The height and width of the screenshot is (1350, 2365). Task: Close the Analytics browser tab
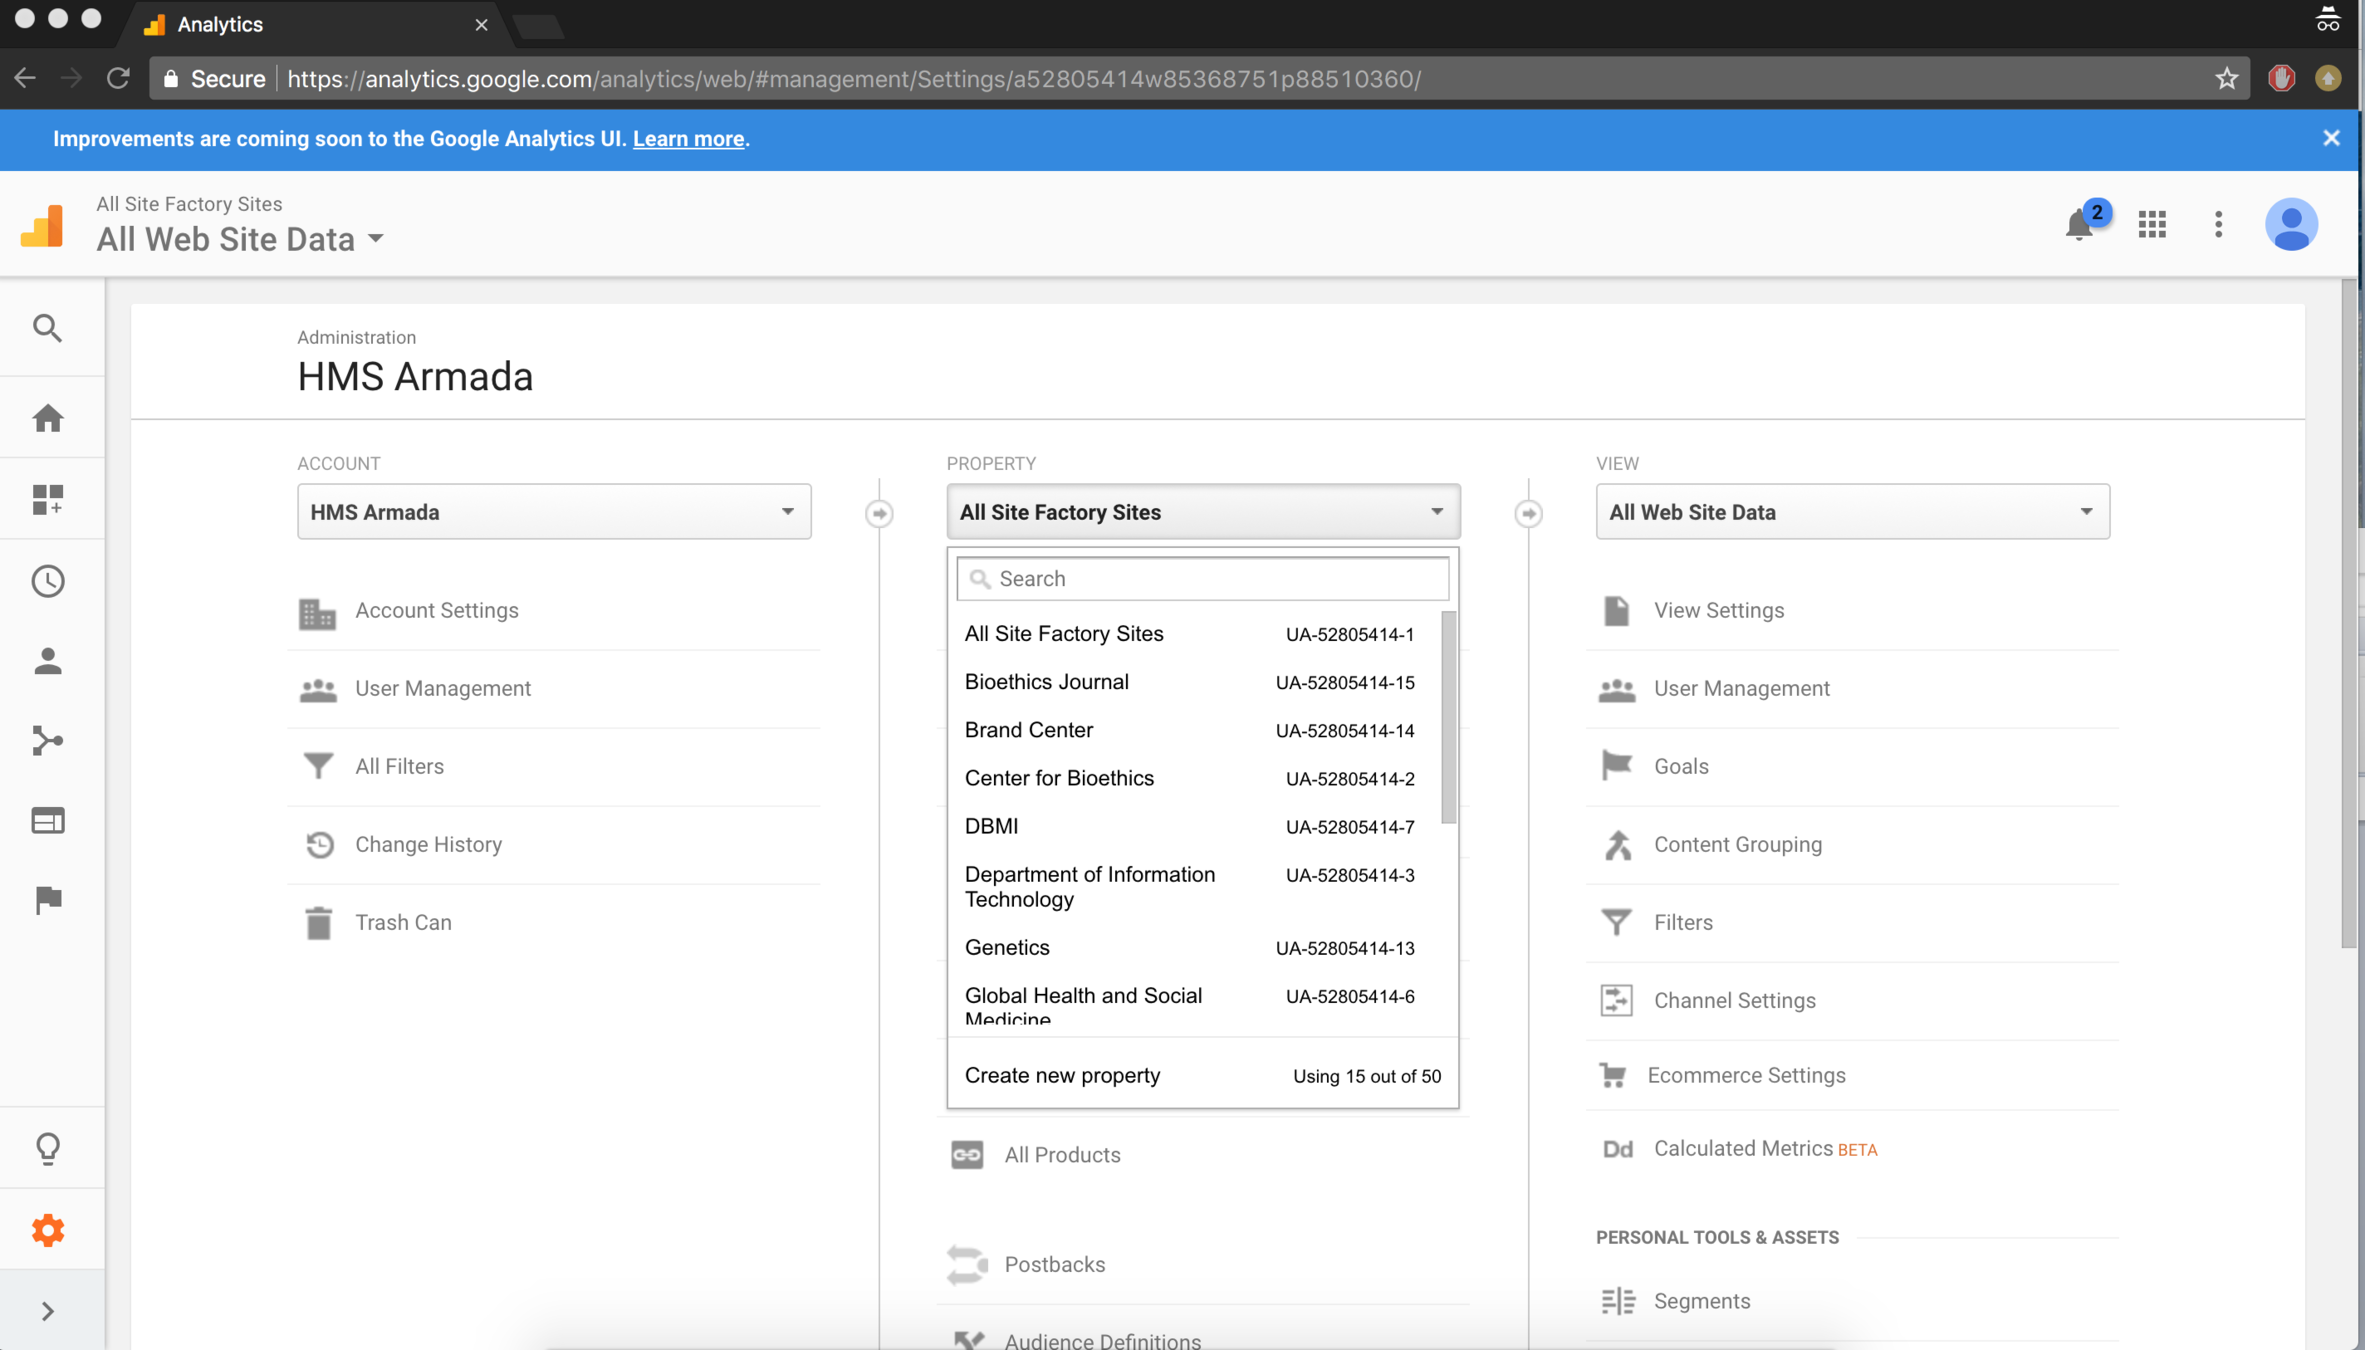point(481,25)
